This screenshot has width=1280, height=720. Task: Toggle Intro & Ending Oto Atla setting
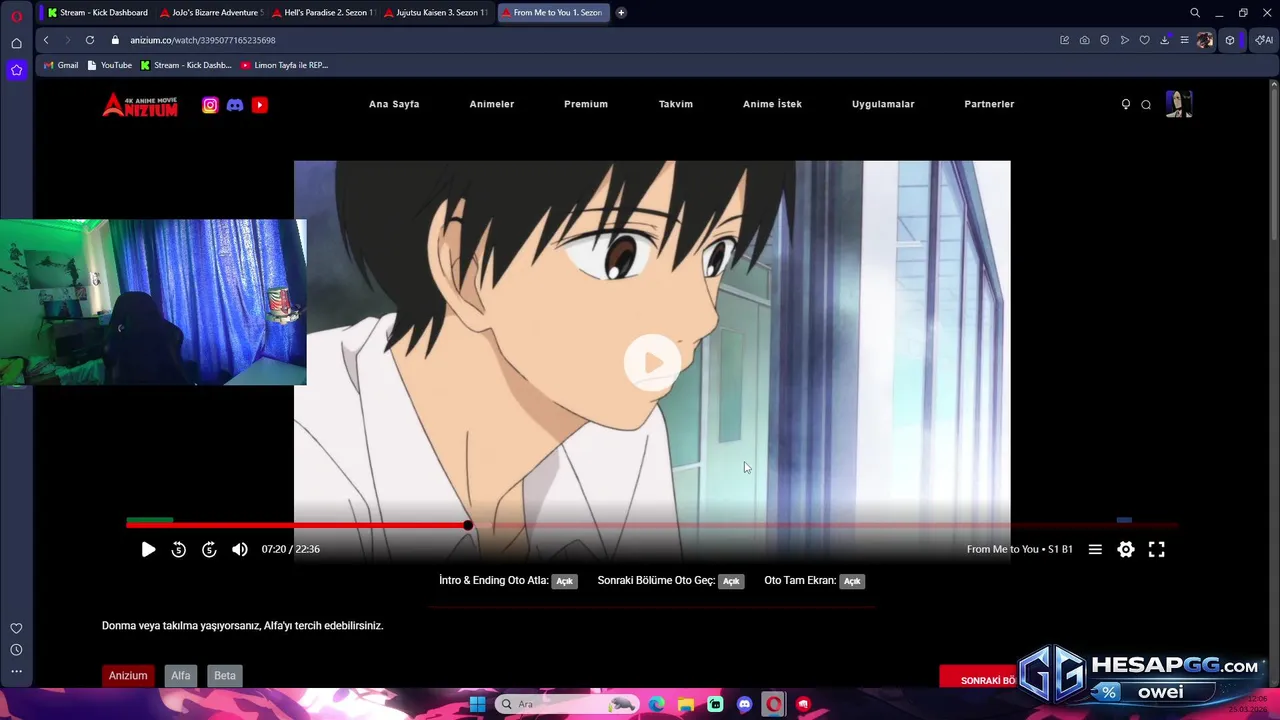click(x=565, y=581)
